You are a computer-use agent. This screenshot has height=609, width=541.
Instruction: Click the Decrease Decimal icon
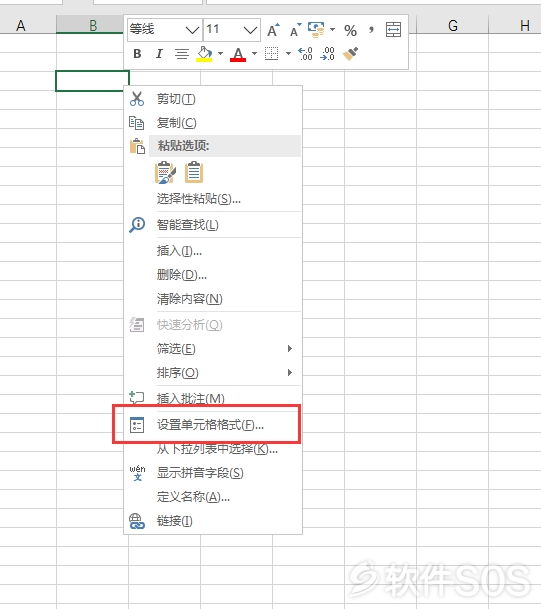pyautogui.click(x=327, y=54)
